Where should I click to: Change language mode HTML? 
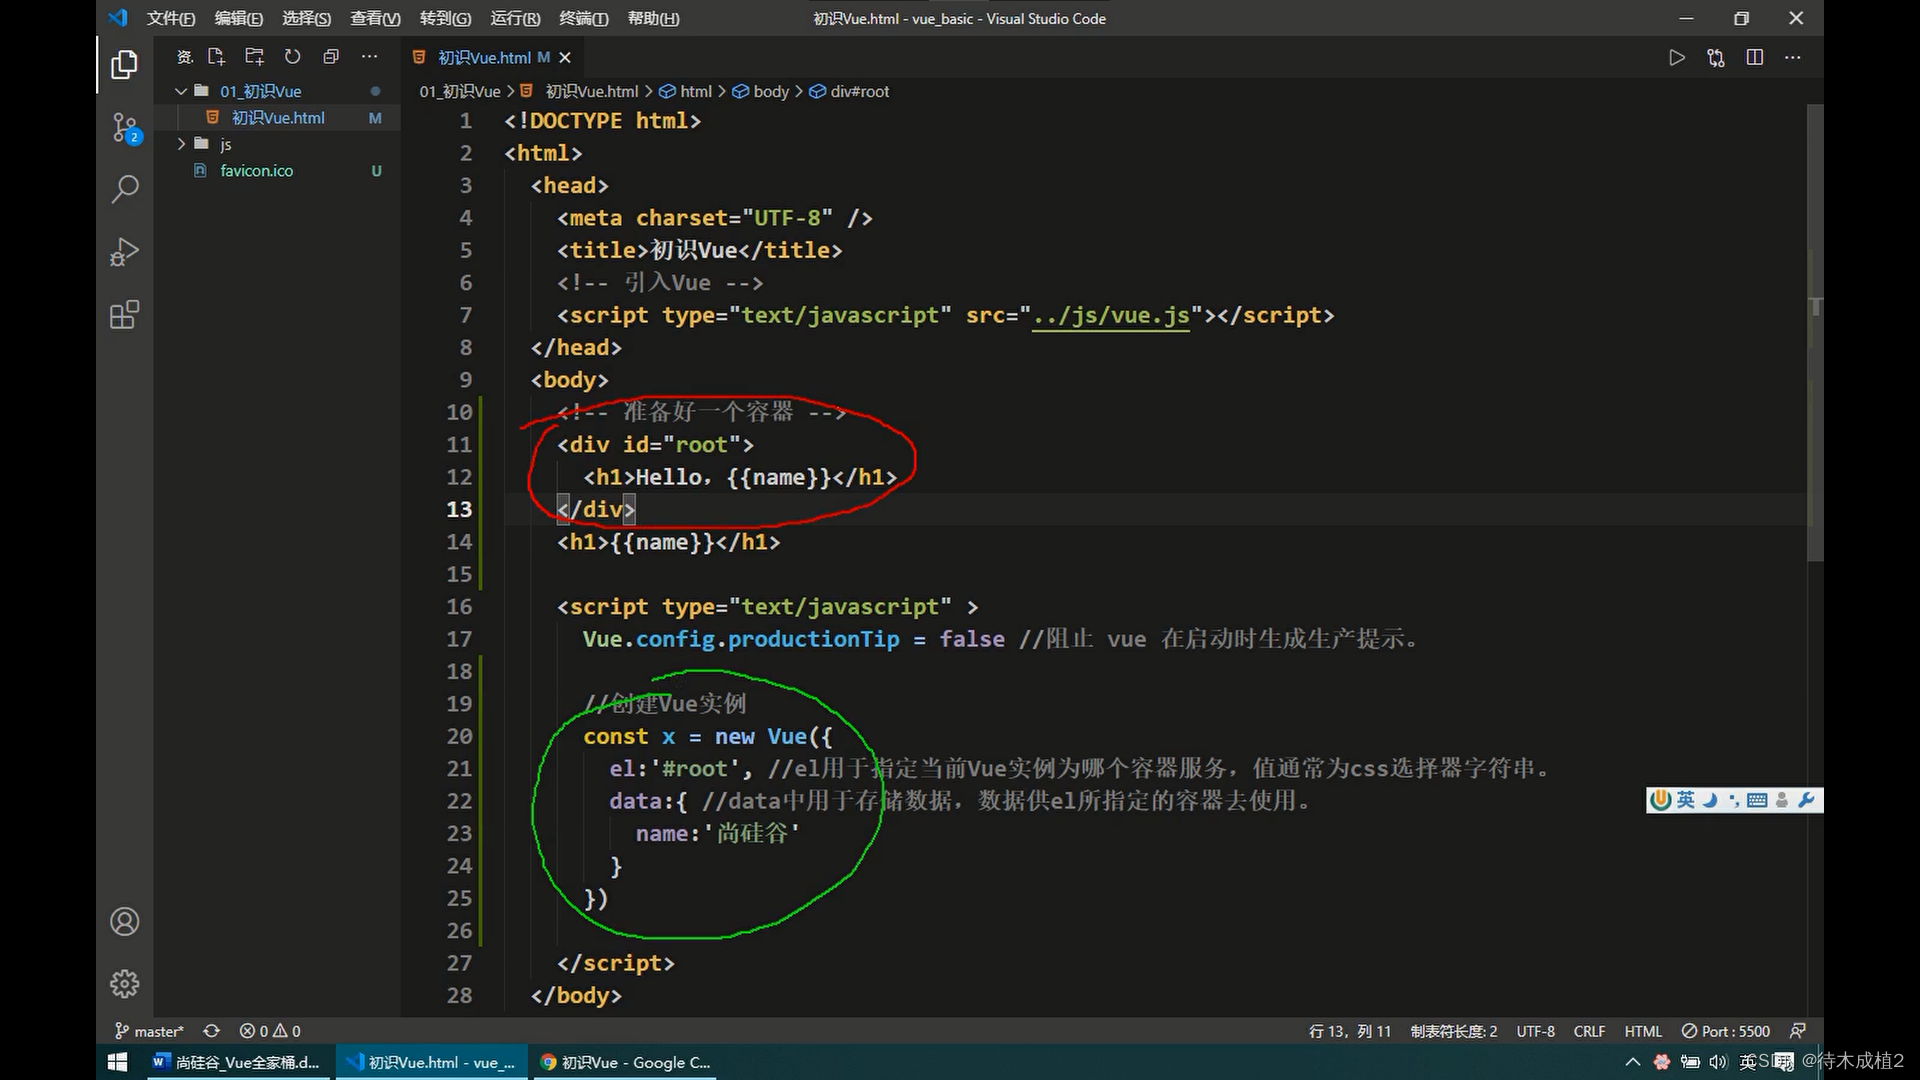(x=1643, y=1031)
